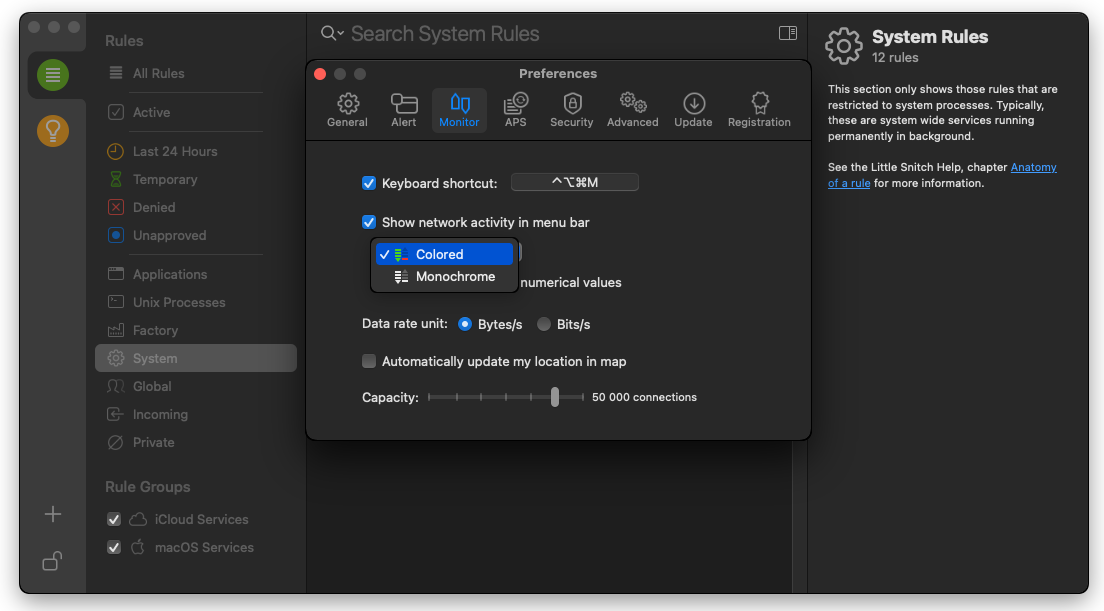Image resolution: width=1104 pixels, height=611 pixels.
Task: Open the APS preferences pane
Action: click(515, 110)
